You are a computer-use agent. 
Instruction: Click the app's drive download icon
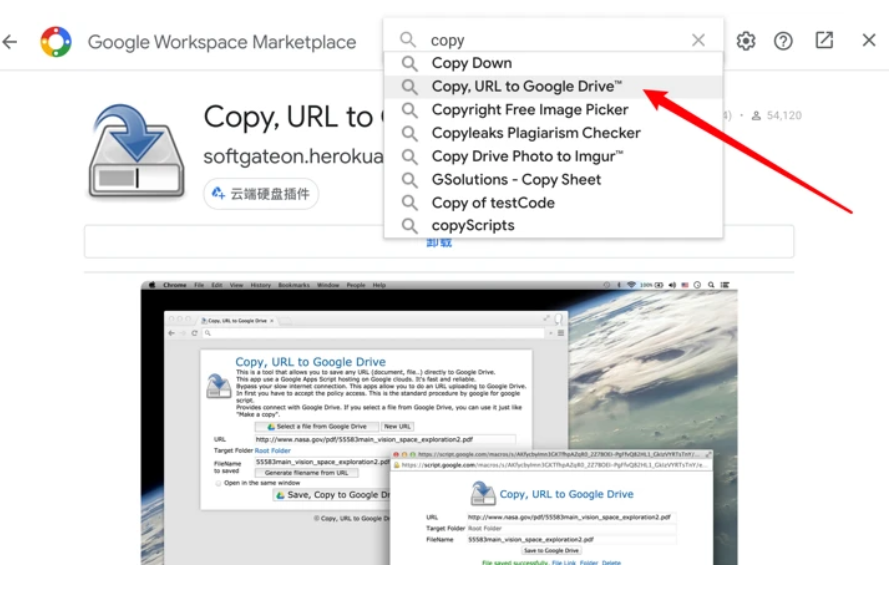pyautogui.click(x=136, y=151)
